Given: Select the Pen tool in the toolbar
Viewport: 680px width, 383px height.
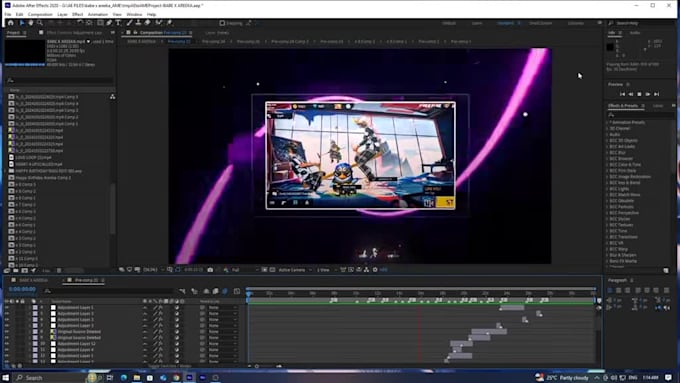Looking at the screenshot, I should tap(109, 23).
